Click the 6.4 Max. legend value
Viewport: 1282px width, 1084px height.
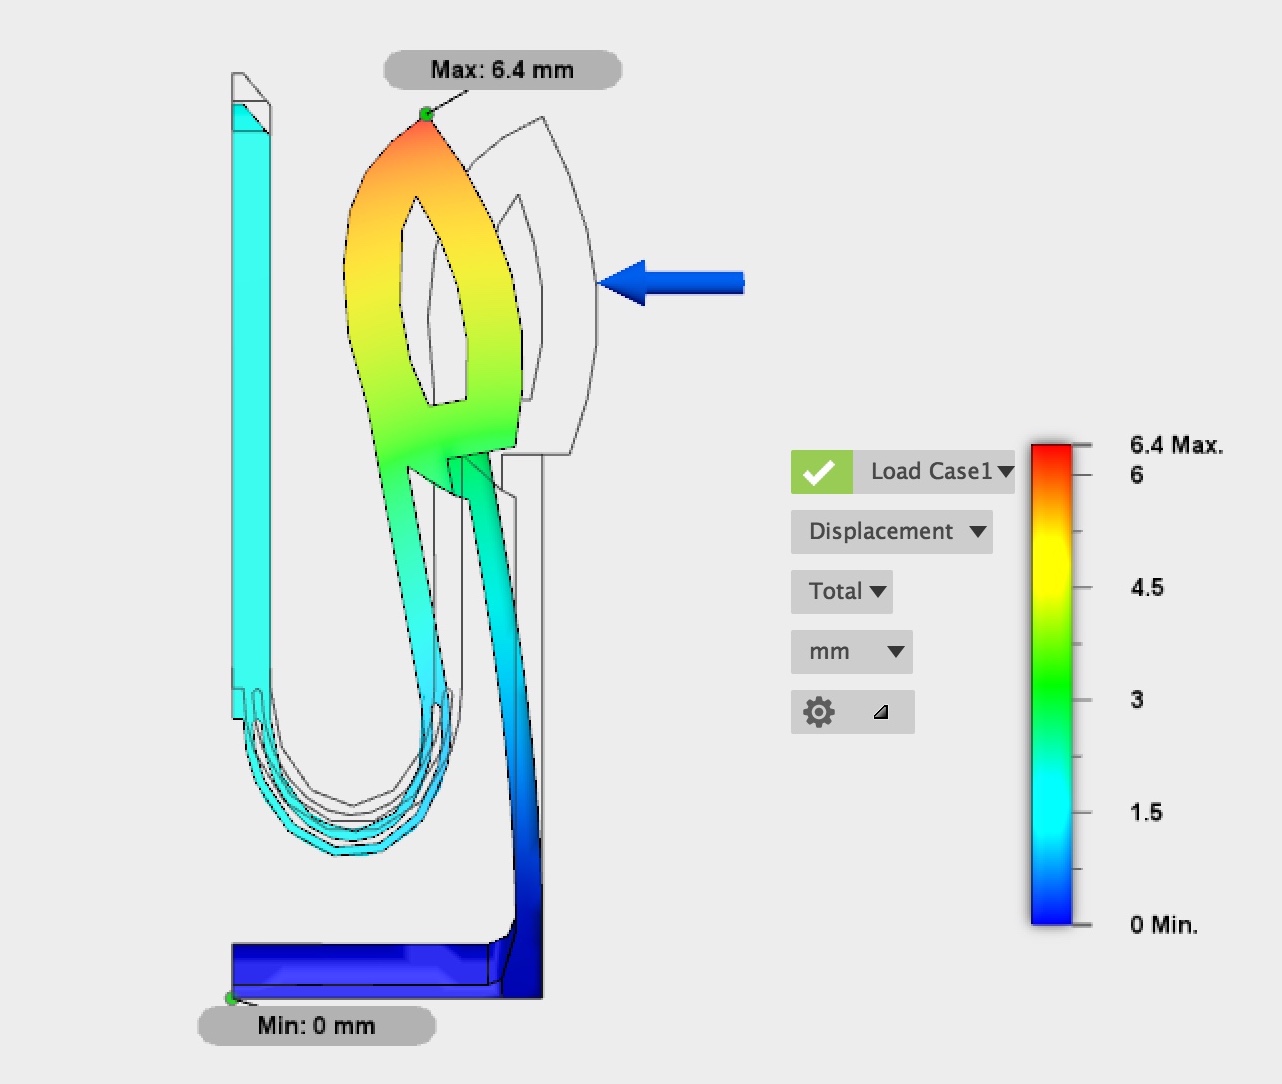[1176, 445]
